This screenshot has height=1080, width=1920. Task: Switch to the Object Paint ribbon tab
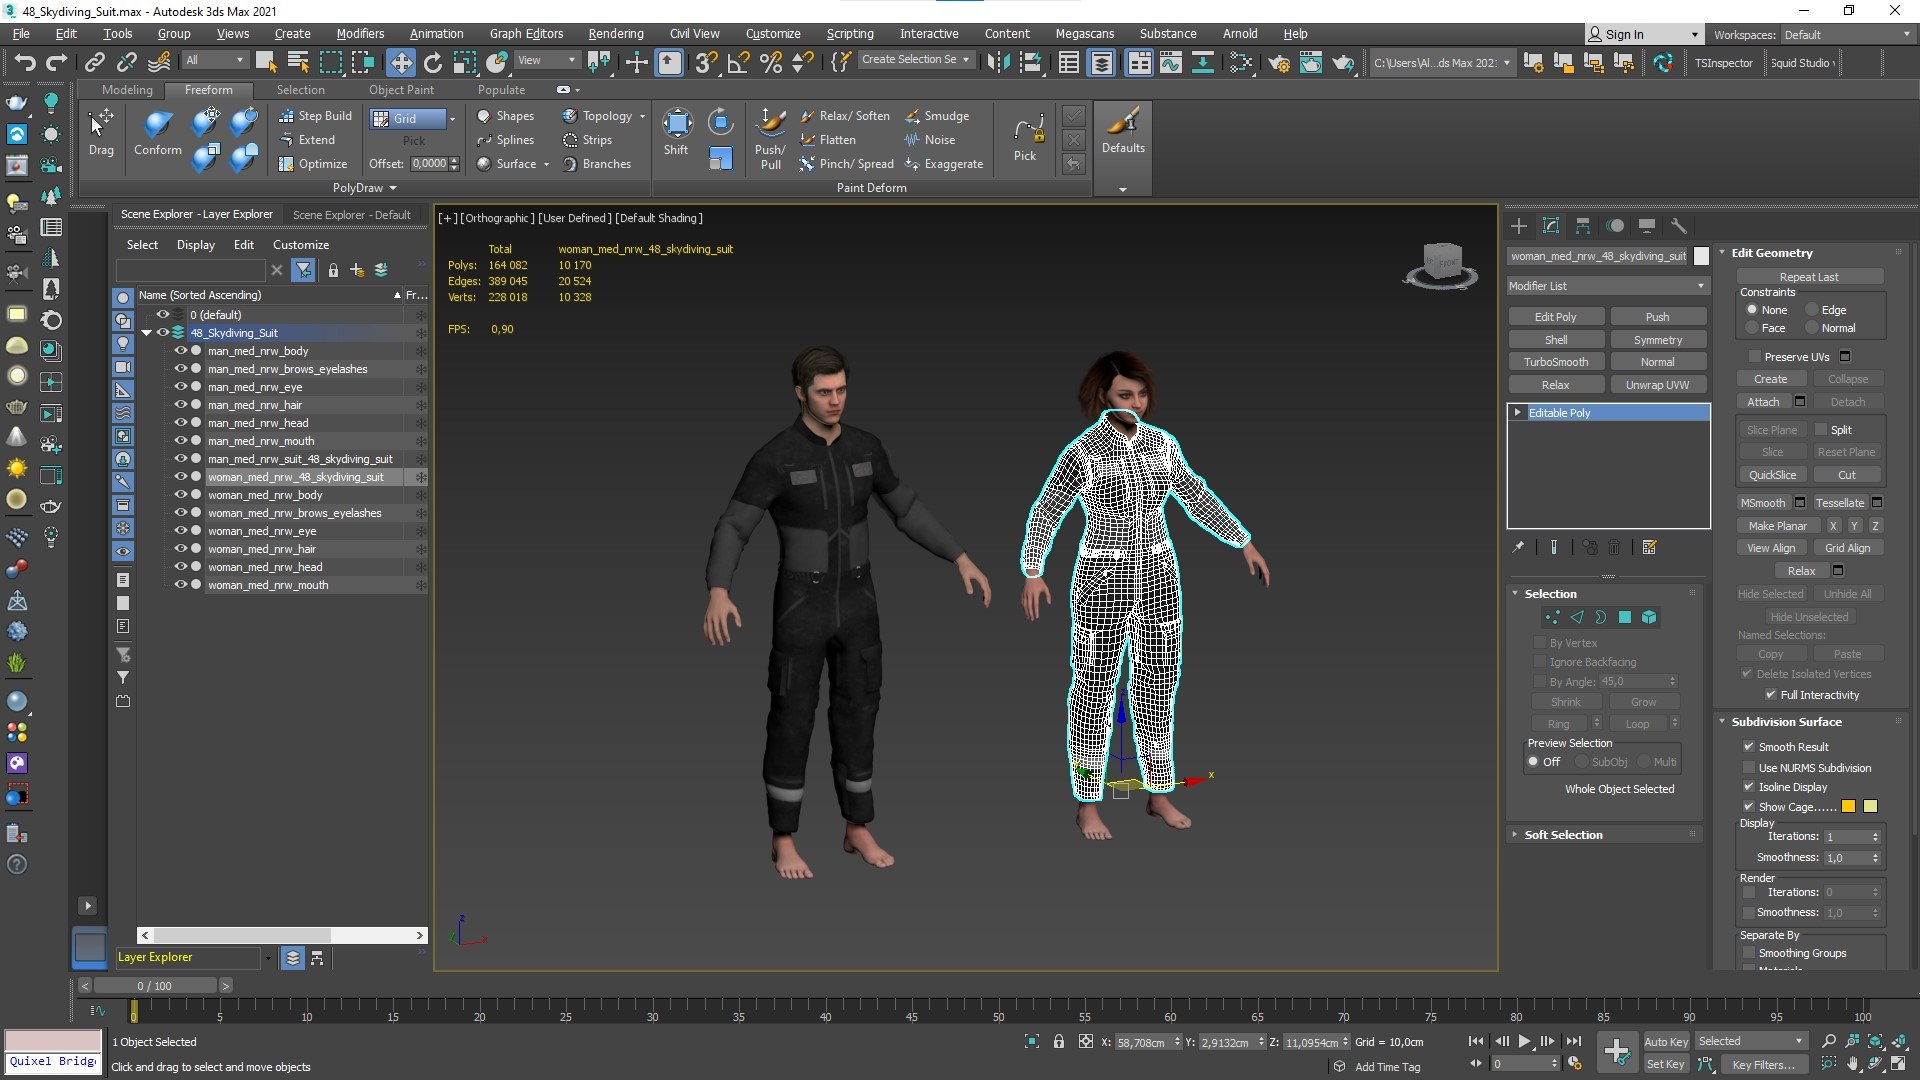401,90
